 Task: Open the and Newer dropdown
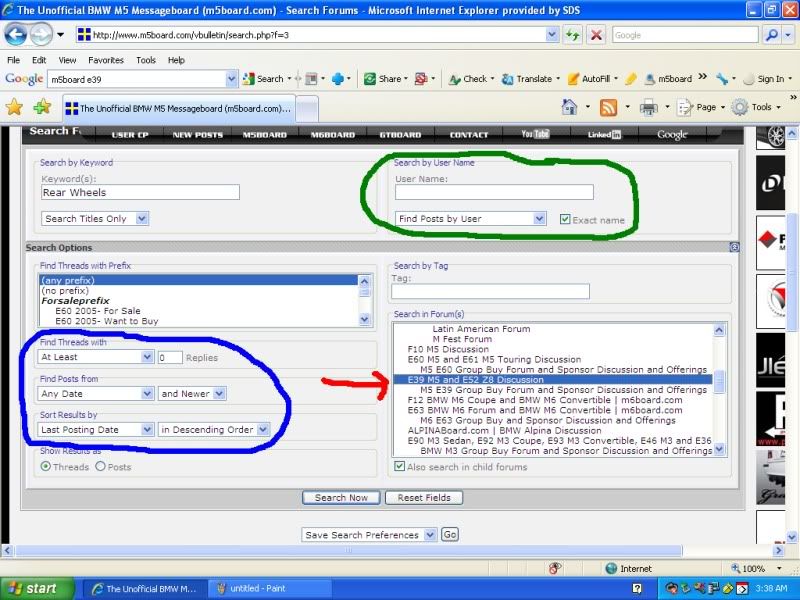[x=192, y=393]
